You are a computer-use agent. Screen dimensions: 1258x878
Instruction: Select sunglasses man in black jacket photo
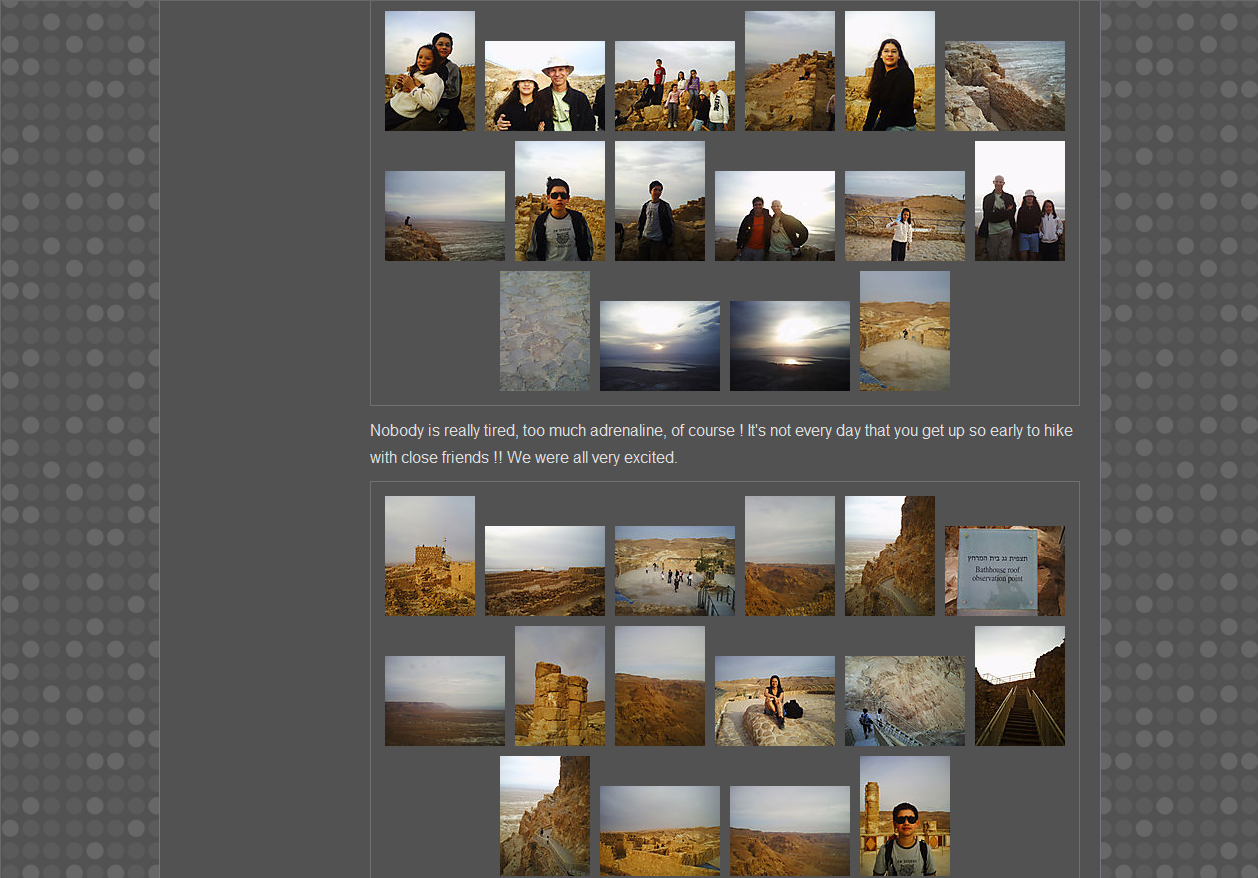(559, 201)
